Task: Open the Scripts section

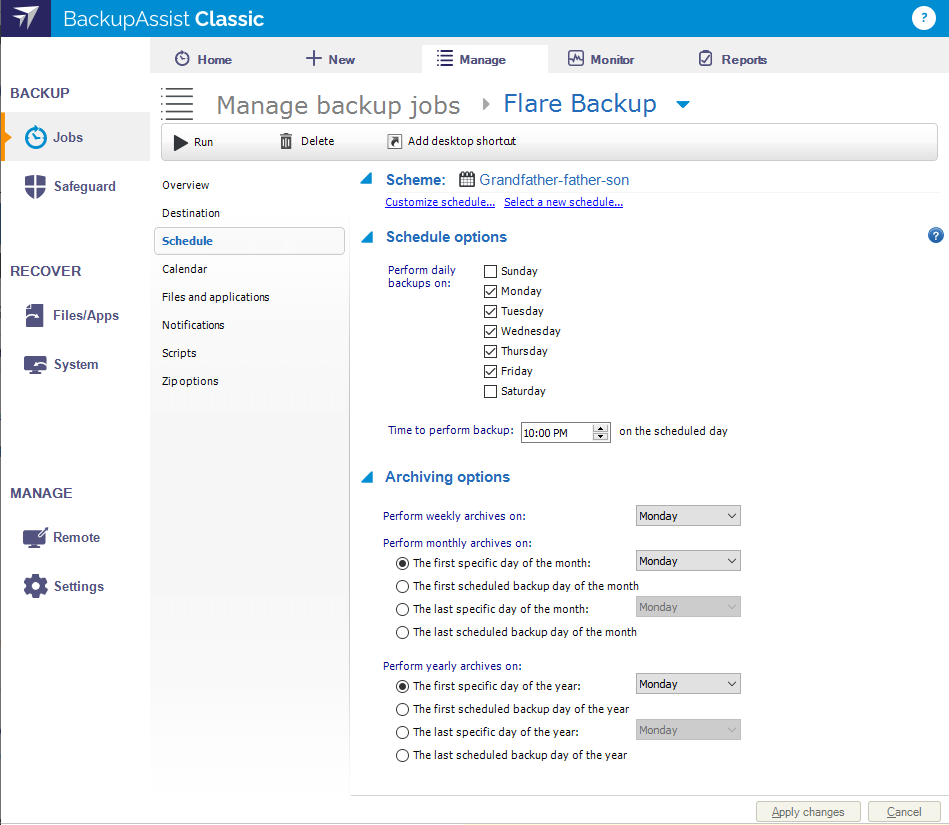Action: tap(179, 353)
